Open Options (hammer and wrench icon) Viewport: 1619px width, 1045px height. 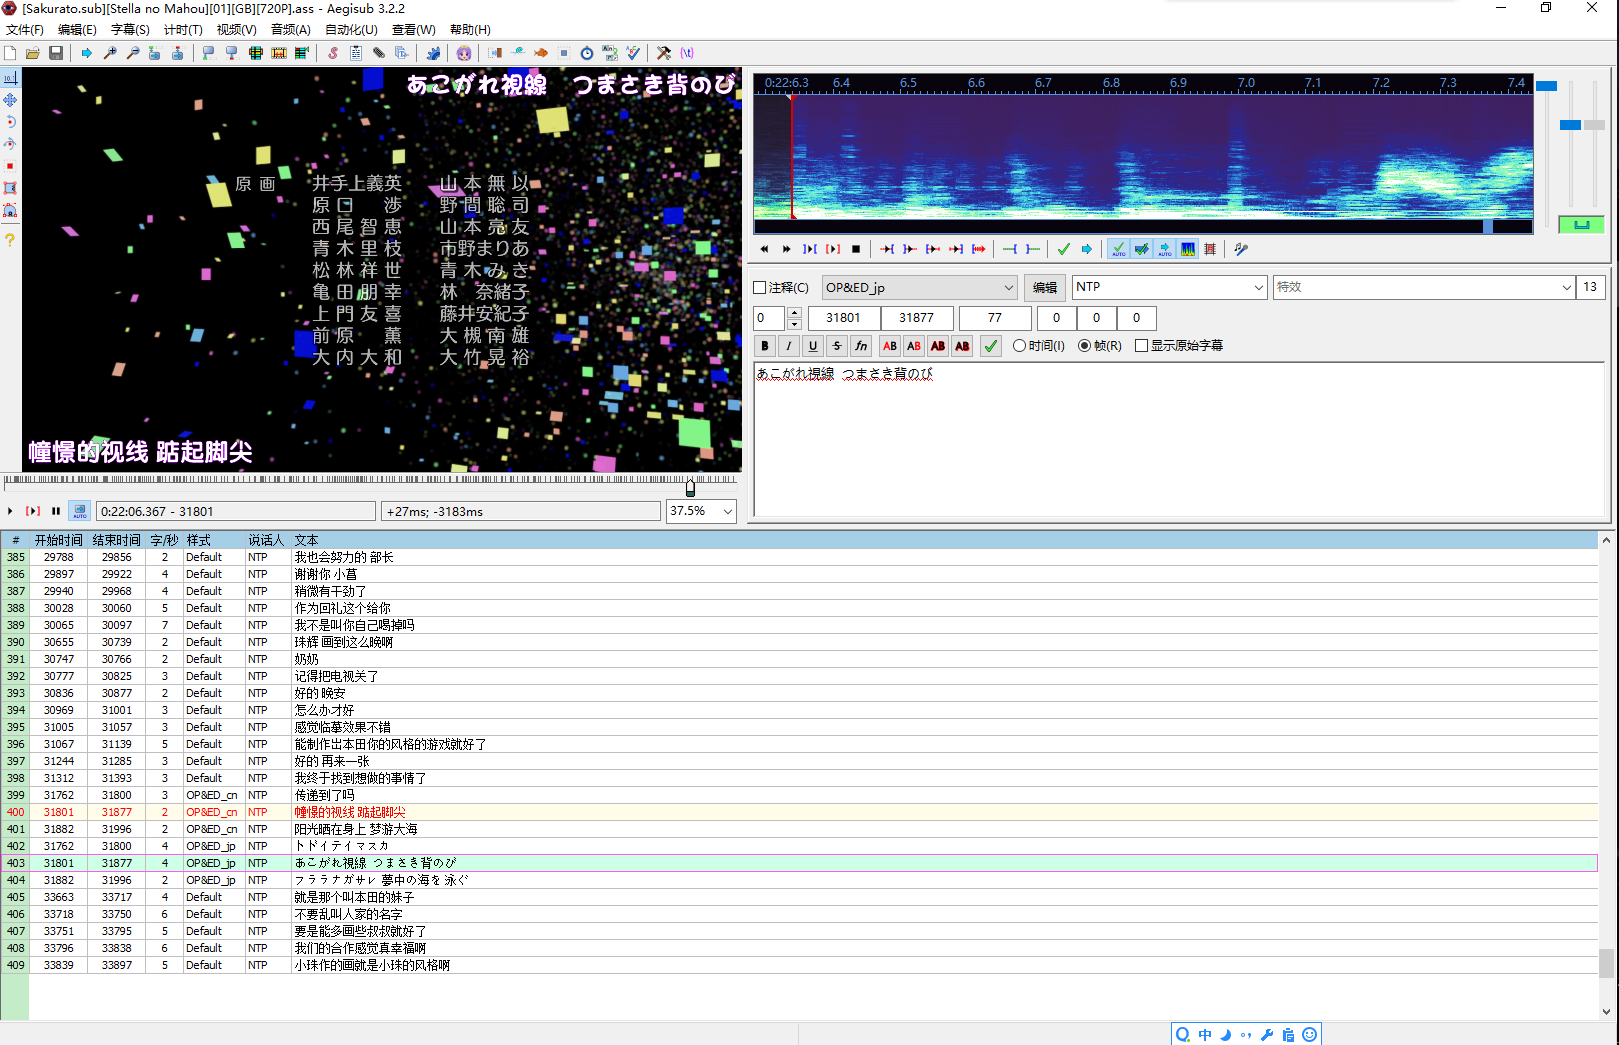[664, 53]
